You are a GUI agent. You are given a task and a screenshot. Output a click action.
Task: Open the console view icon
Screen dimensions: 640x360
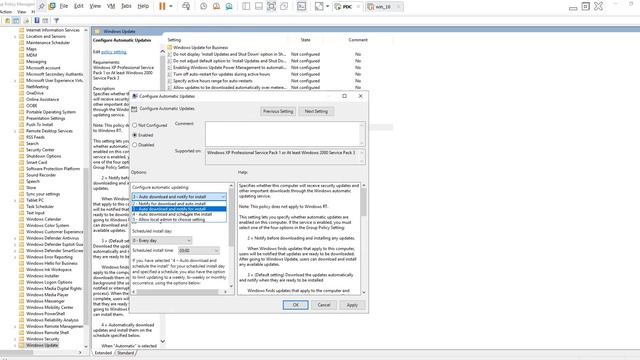click(x=302, y=6)
